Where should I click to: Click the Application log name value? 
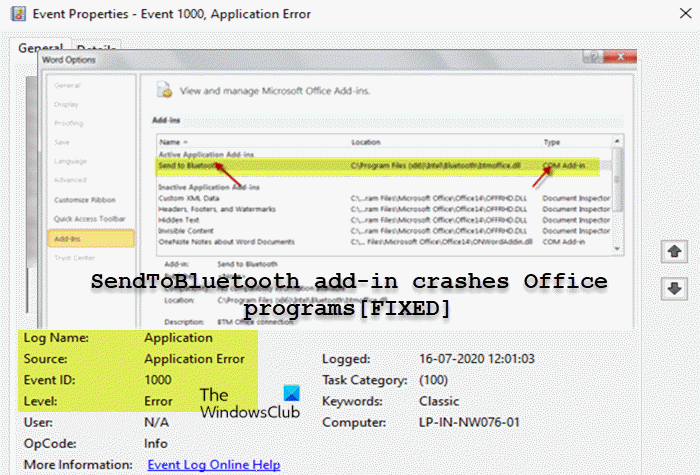[178, 338]
